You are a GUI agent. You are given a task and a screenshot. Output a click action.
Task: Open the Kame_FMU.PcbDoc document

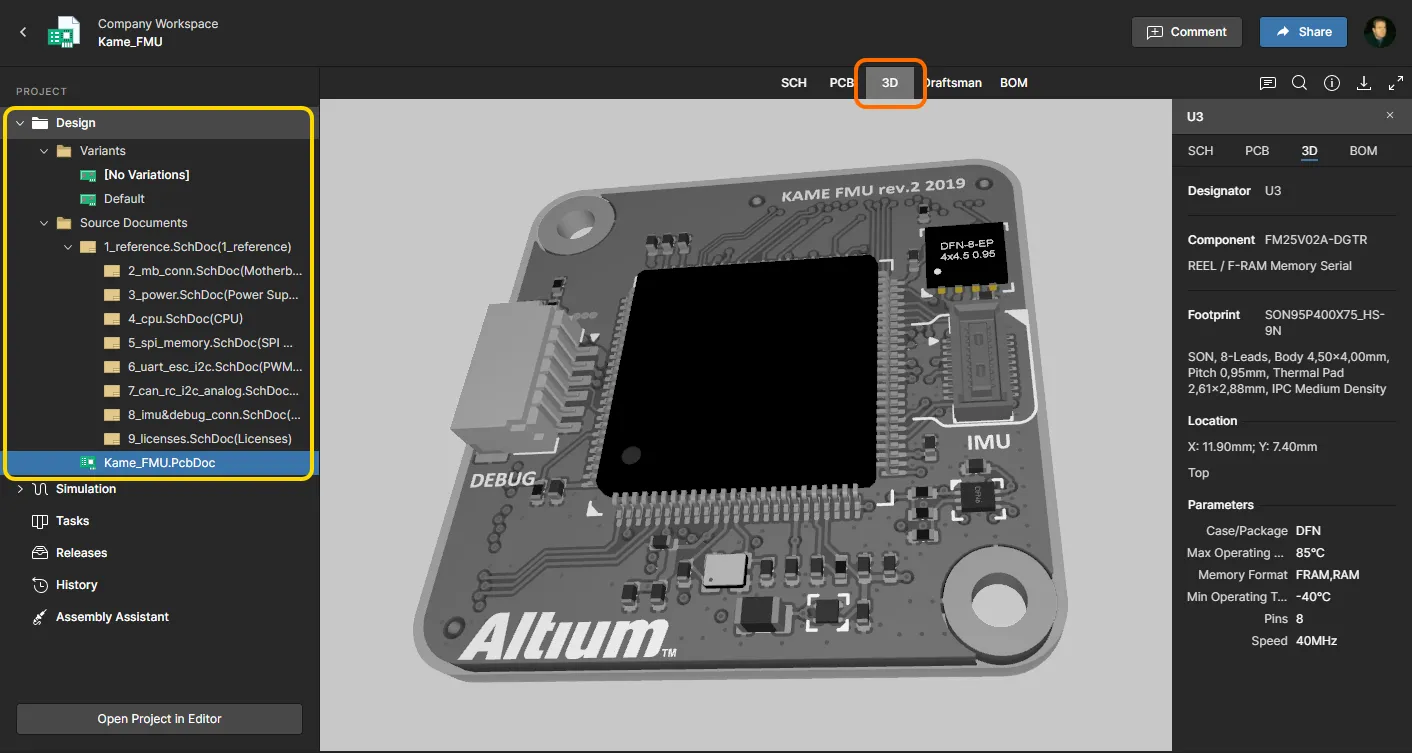click(160, 463)
